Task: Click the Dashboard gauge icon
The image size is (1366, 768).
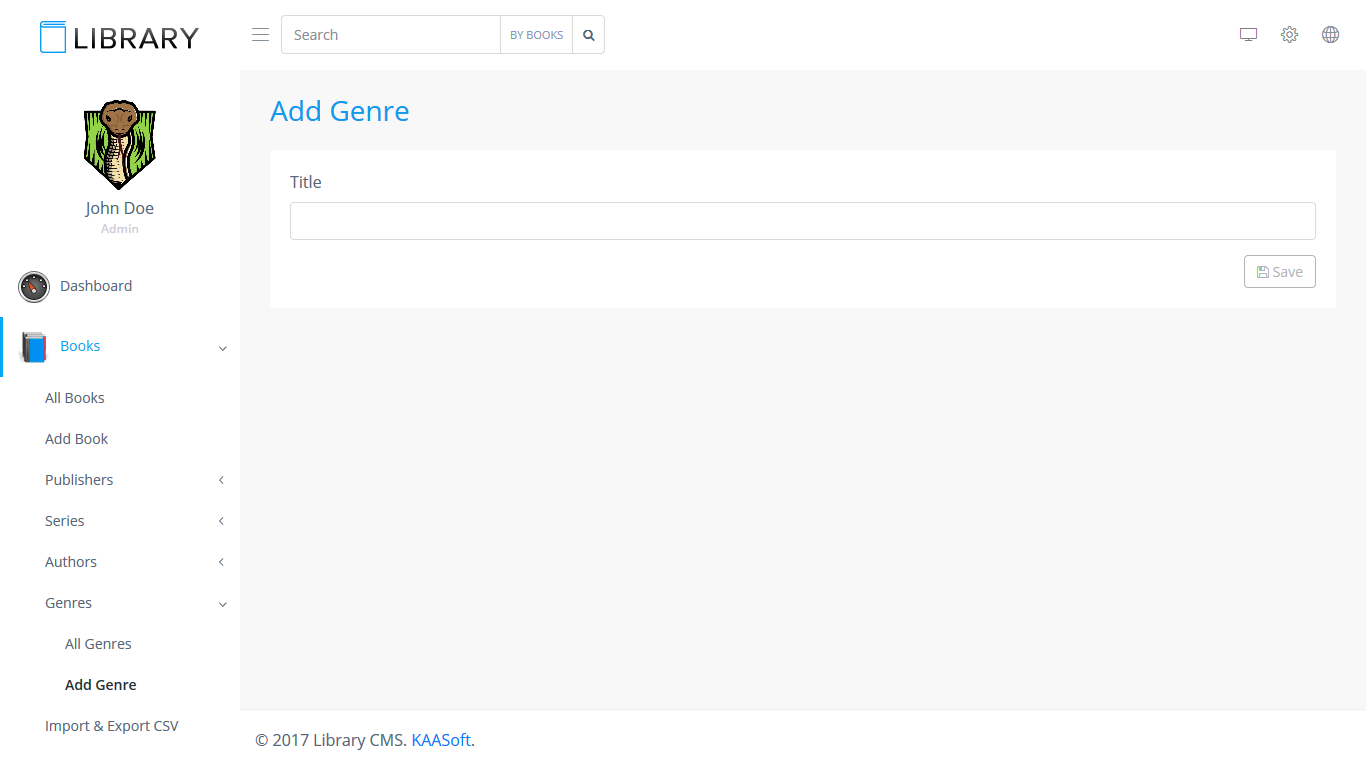Action: [x=34, y=287]
